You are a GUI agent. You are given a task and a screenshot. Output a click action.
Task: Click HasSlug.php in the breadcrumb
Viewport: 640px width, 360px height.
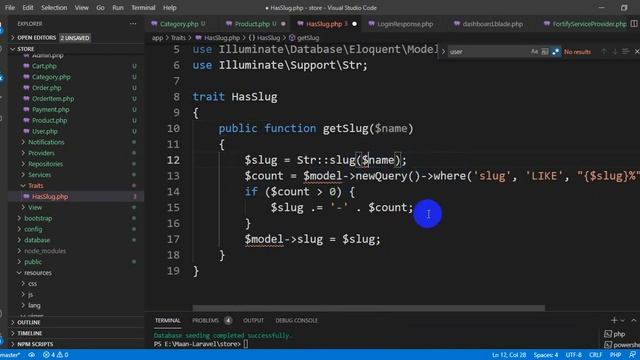(222, 38)
